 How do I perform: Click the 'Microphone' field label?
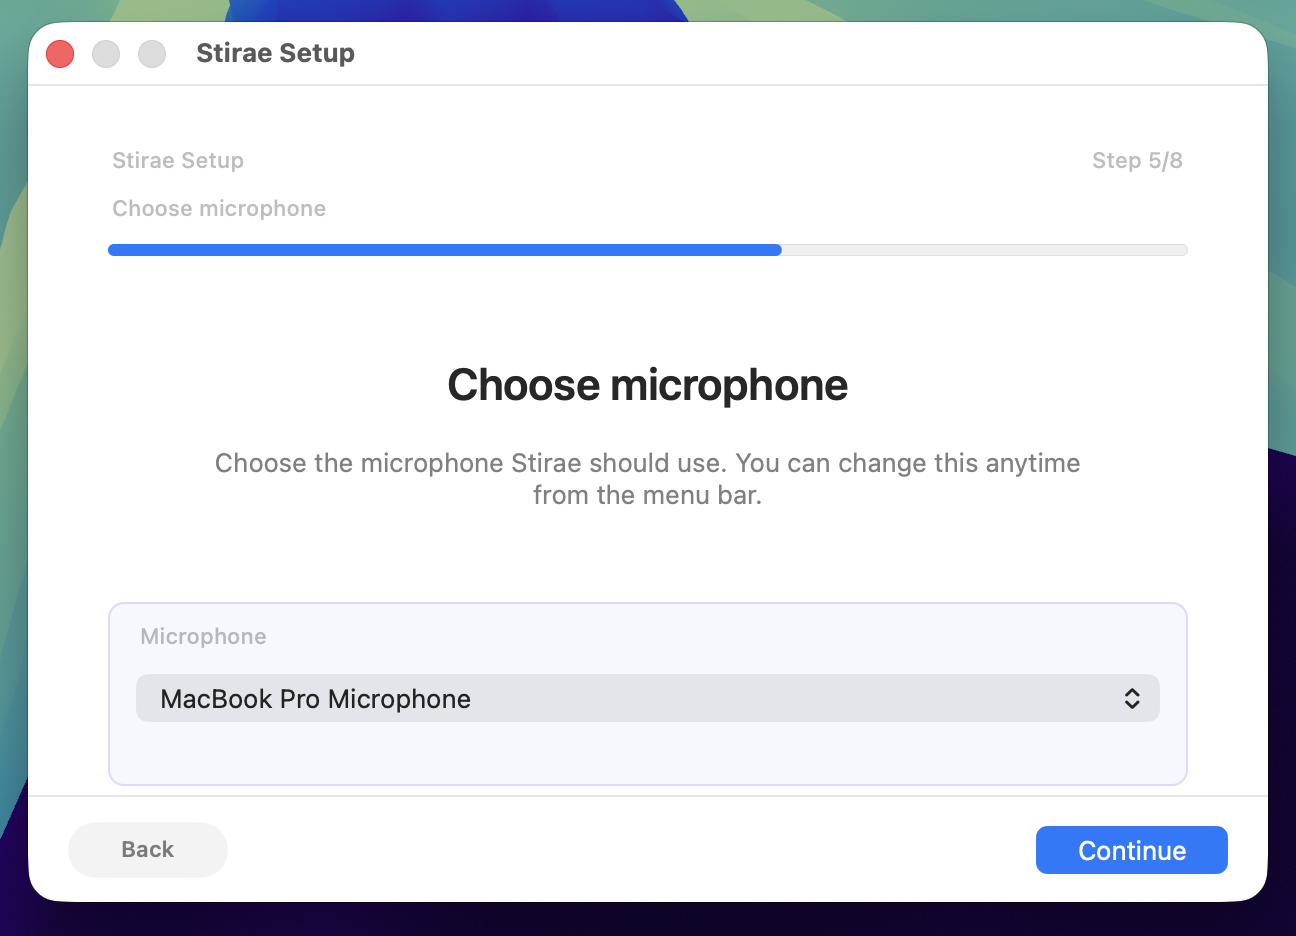[x=203, y=637]
